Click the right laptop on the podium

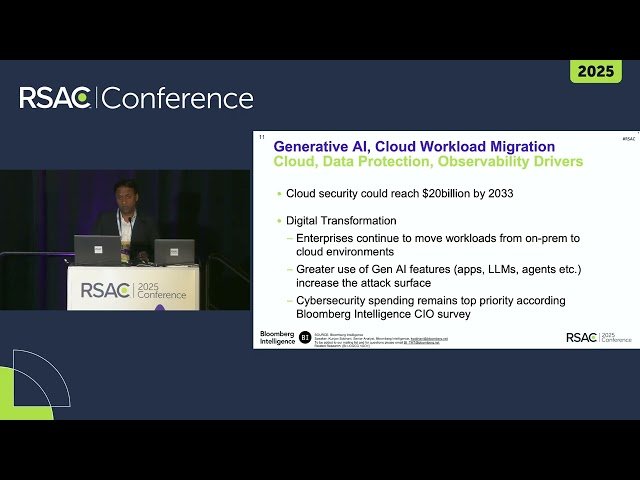pos(174,251)
